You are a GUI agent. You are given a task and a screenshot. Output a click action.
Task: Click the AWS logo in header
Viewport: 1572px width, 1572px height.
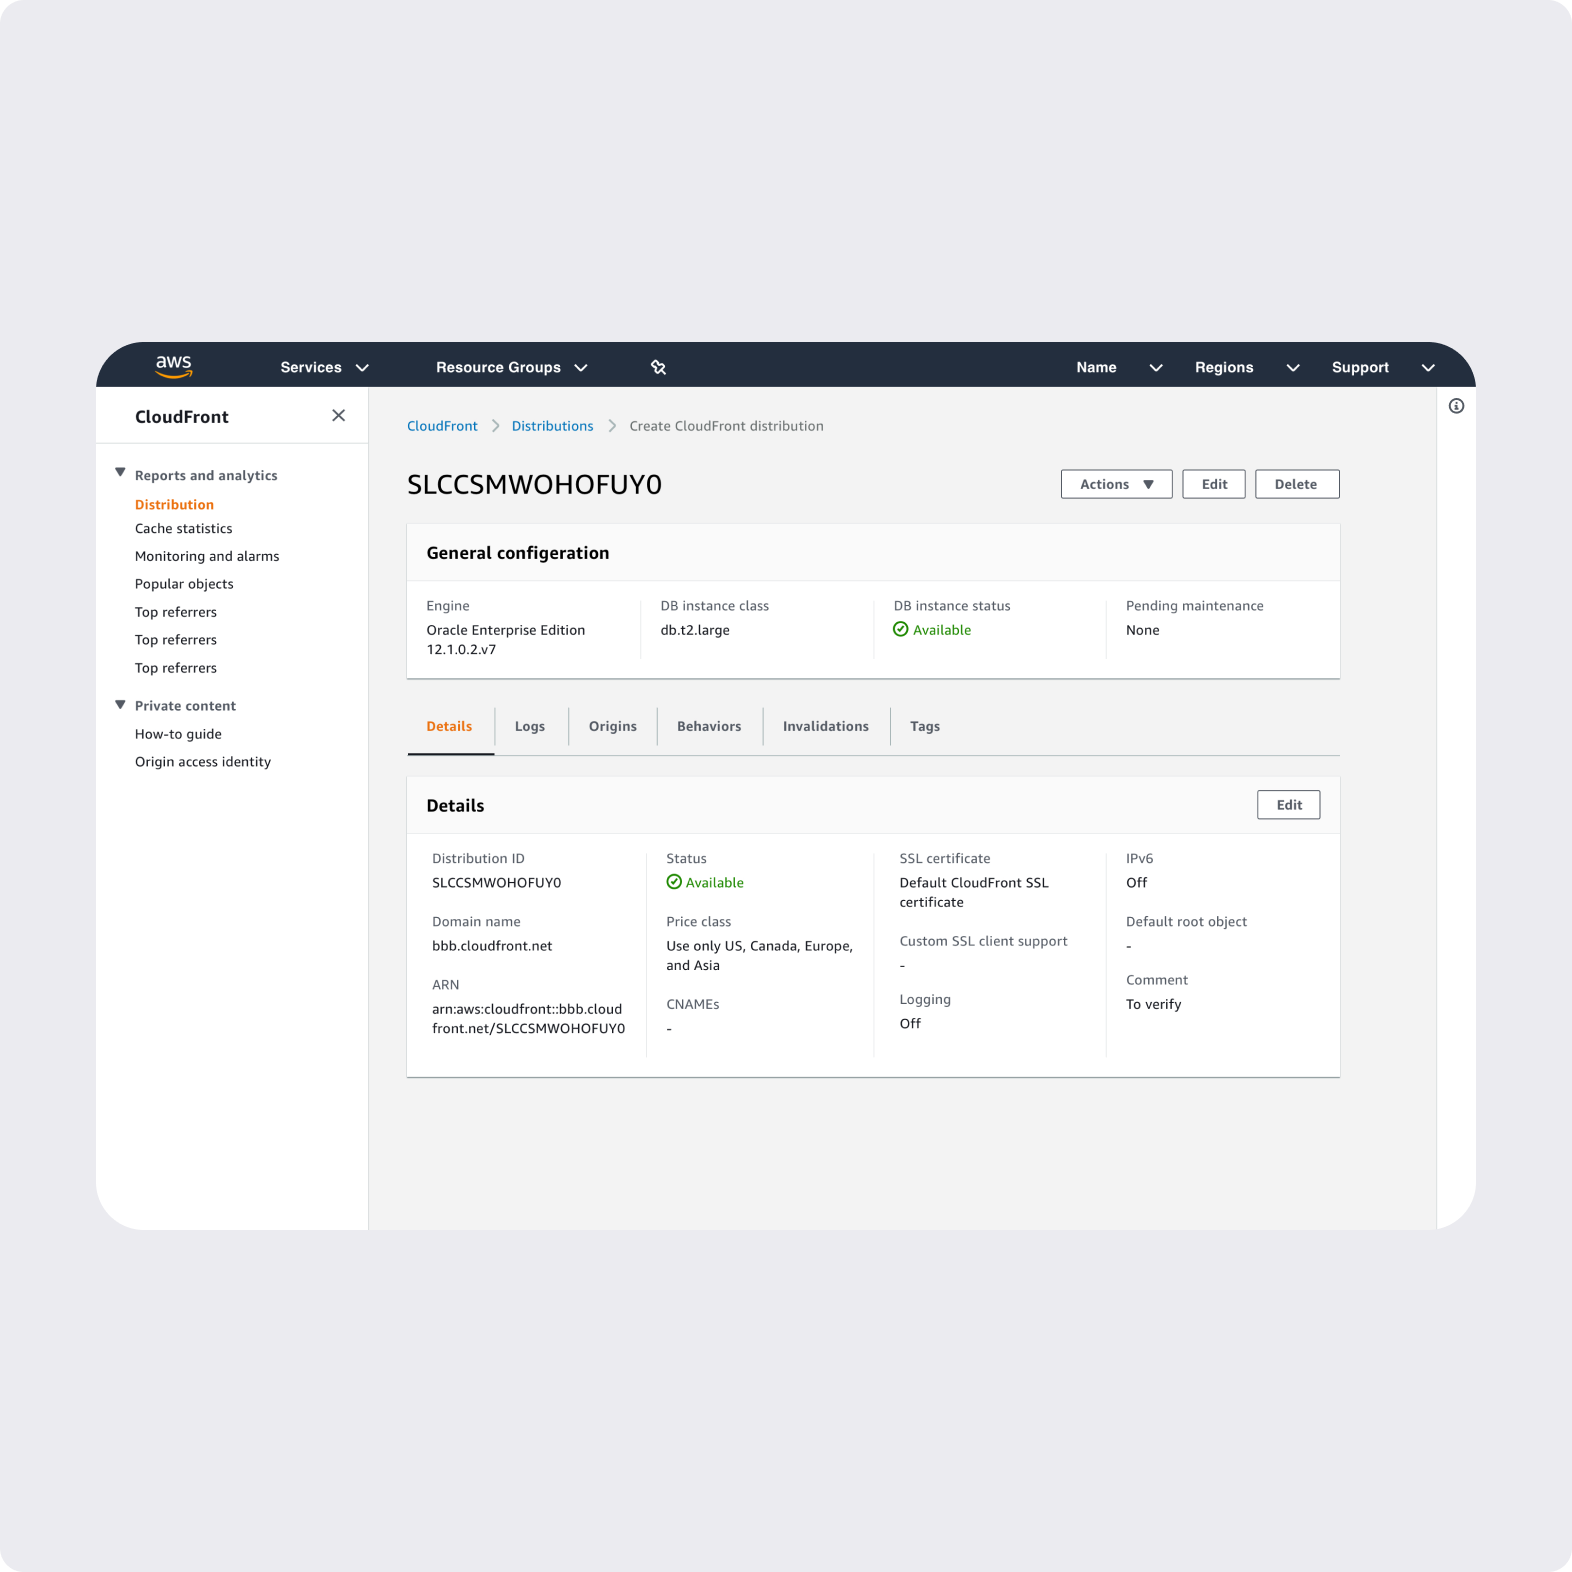[x=173, y=366]
